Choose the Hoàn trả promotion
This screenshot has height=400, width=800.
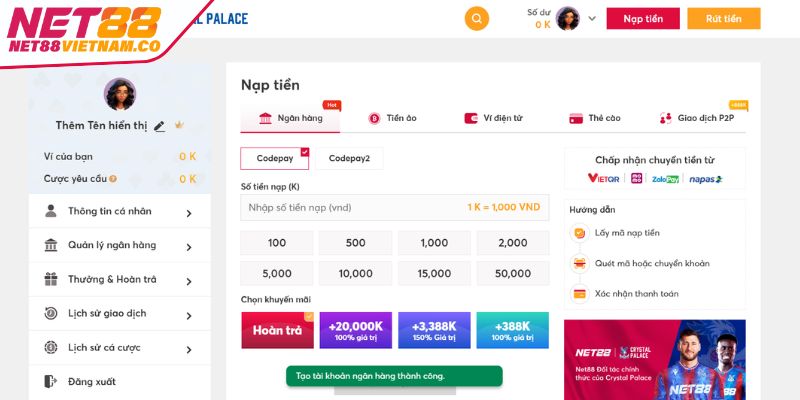[x=277, y=330]
